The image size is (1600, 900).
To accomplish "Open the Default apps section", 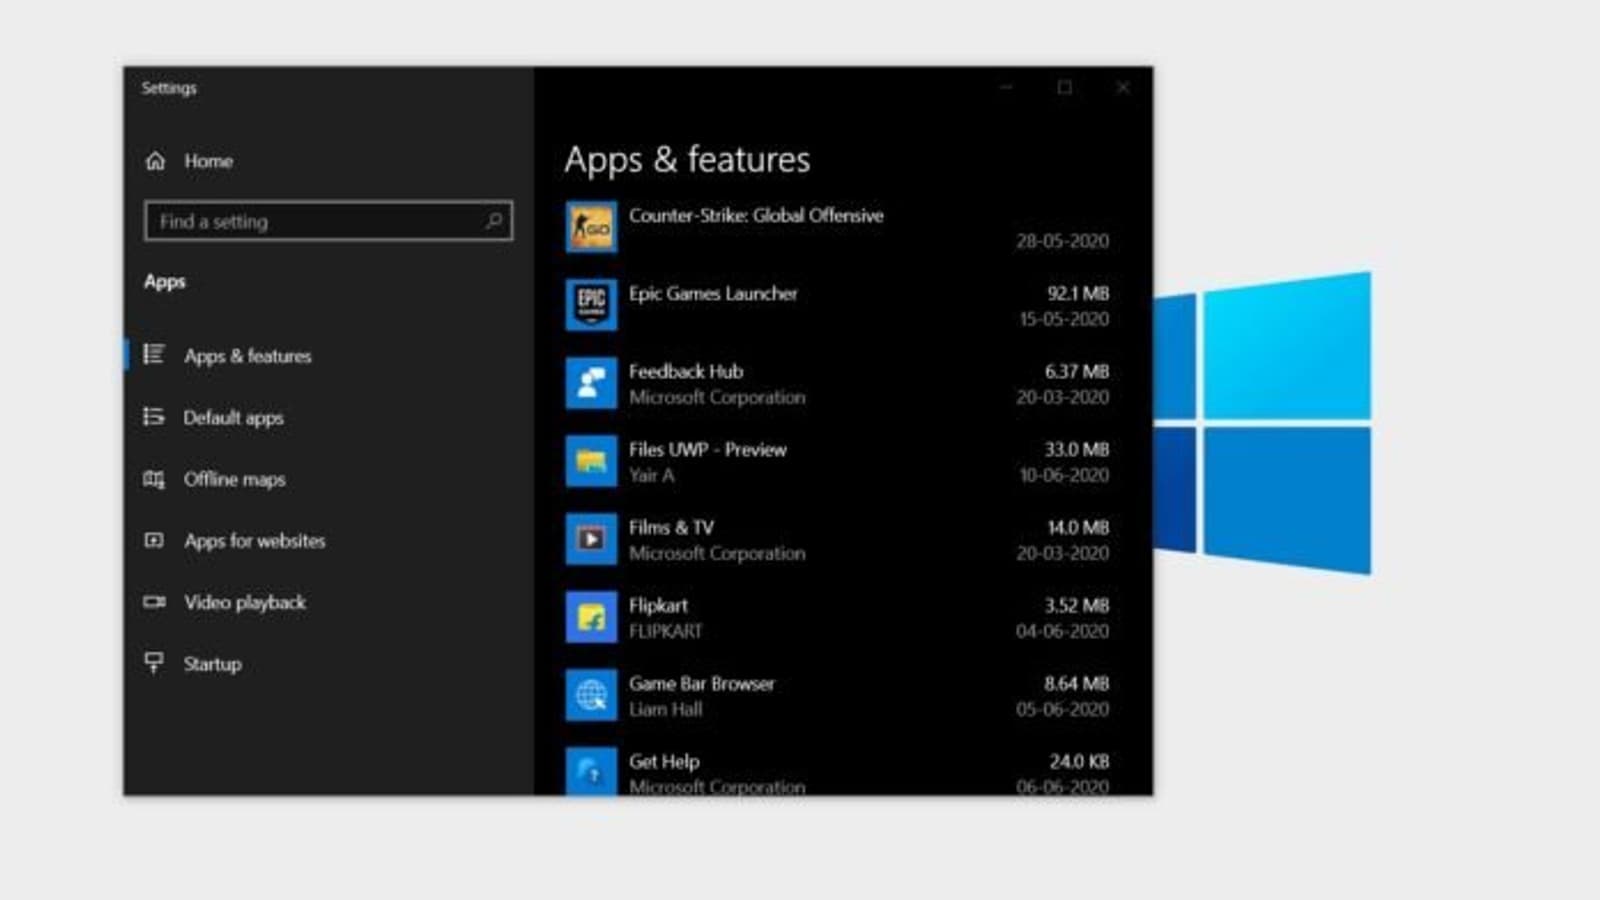I will 233,418.
